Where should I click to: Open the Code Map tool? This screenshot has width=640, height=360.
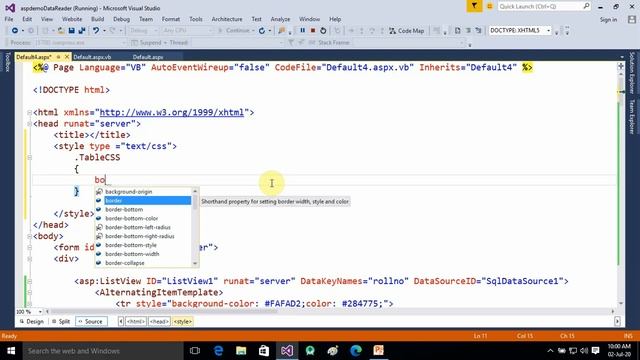click(407, 31)
